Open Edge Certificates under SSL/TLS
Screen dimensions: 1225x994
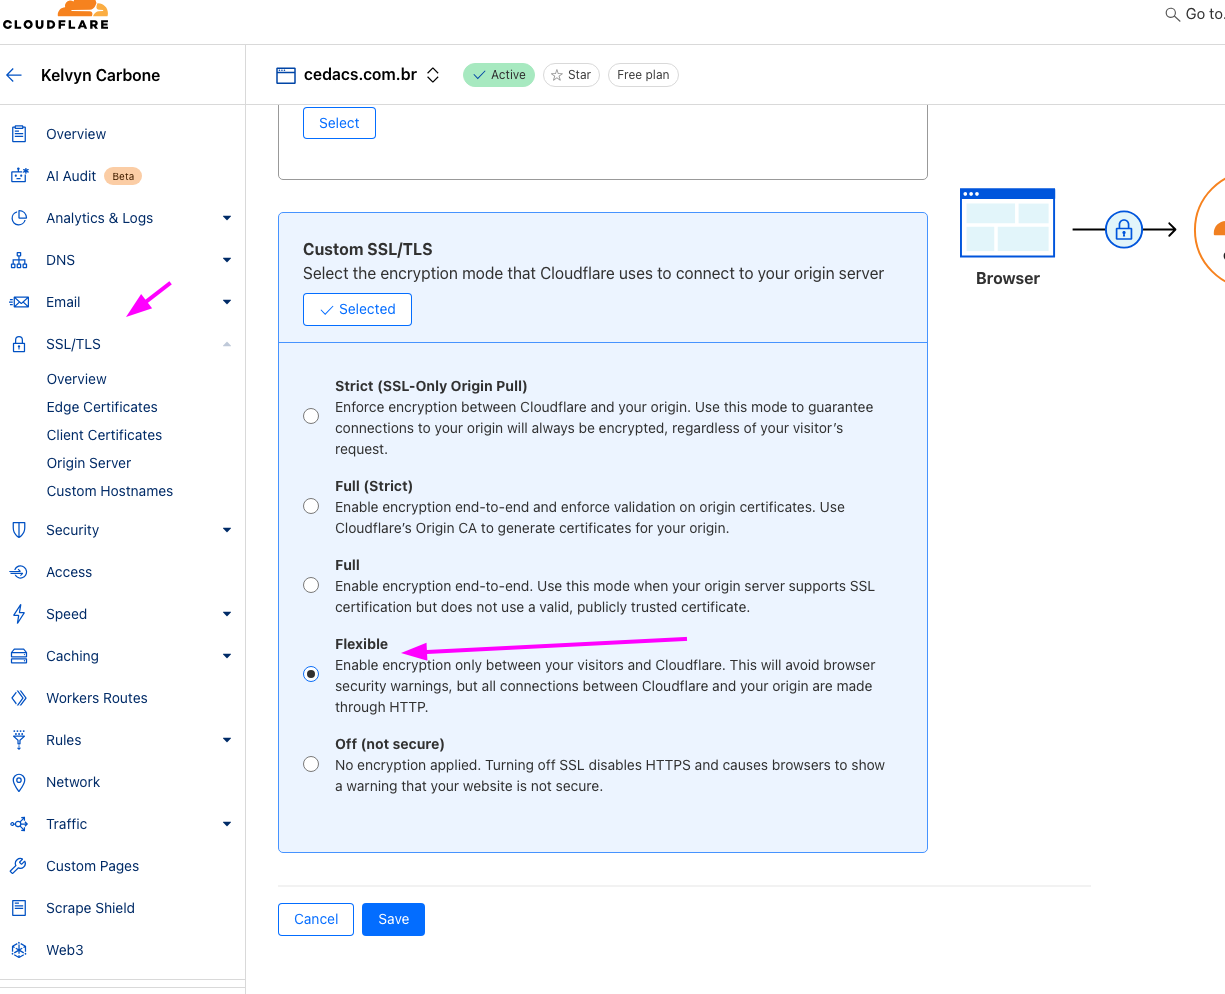102,407
